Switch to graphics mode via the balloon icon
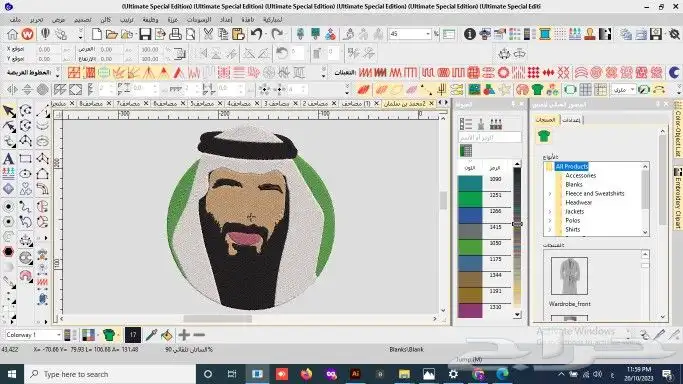 [x=45, y=34]
